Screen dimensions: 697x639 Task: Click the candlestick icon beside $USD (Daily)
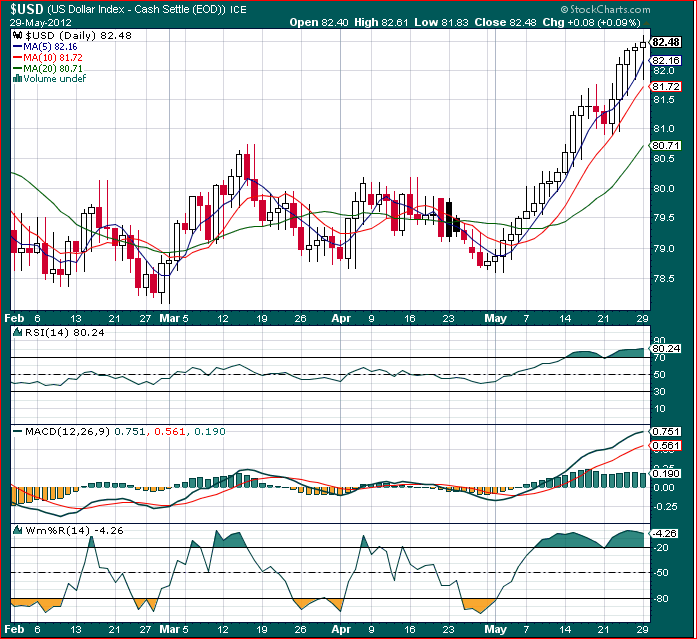click(17, 36)
